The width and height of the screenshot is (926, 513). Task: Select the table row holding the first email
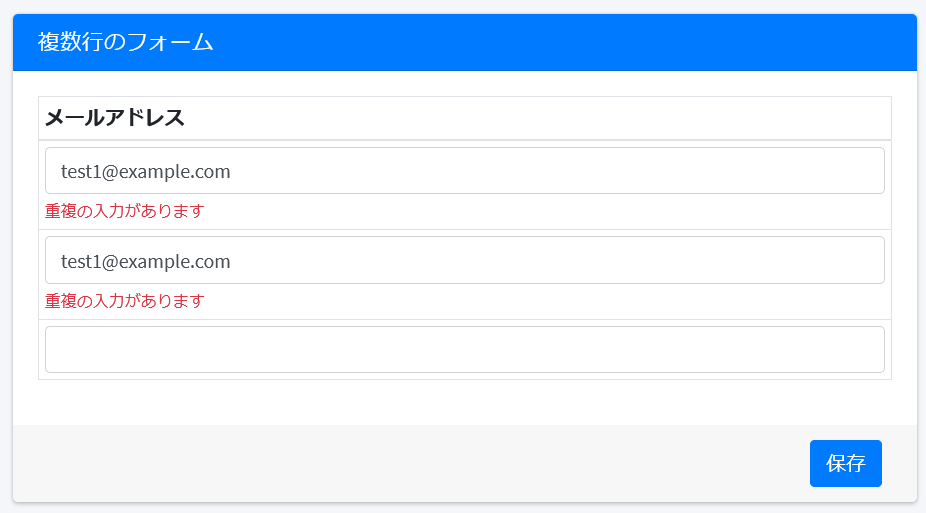click(x=465, y=185)
